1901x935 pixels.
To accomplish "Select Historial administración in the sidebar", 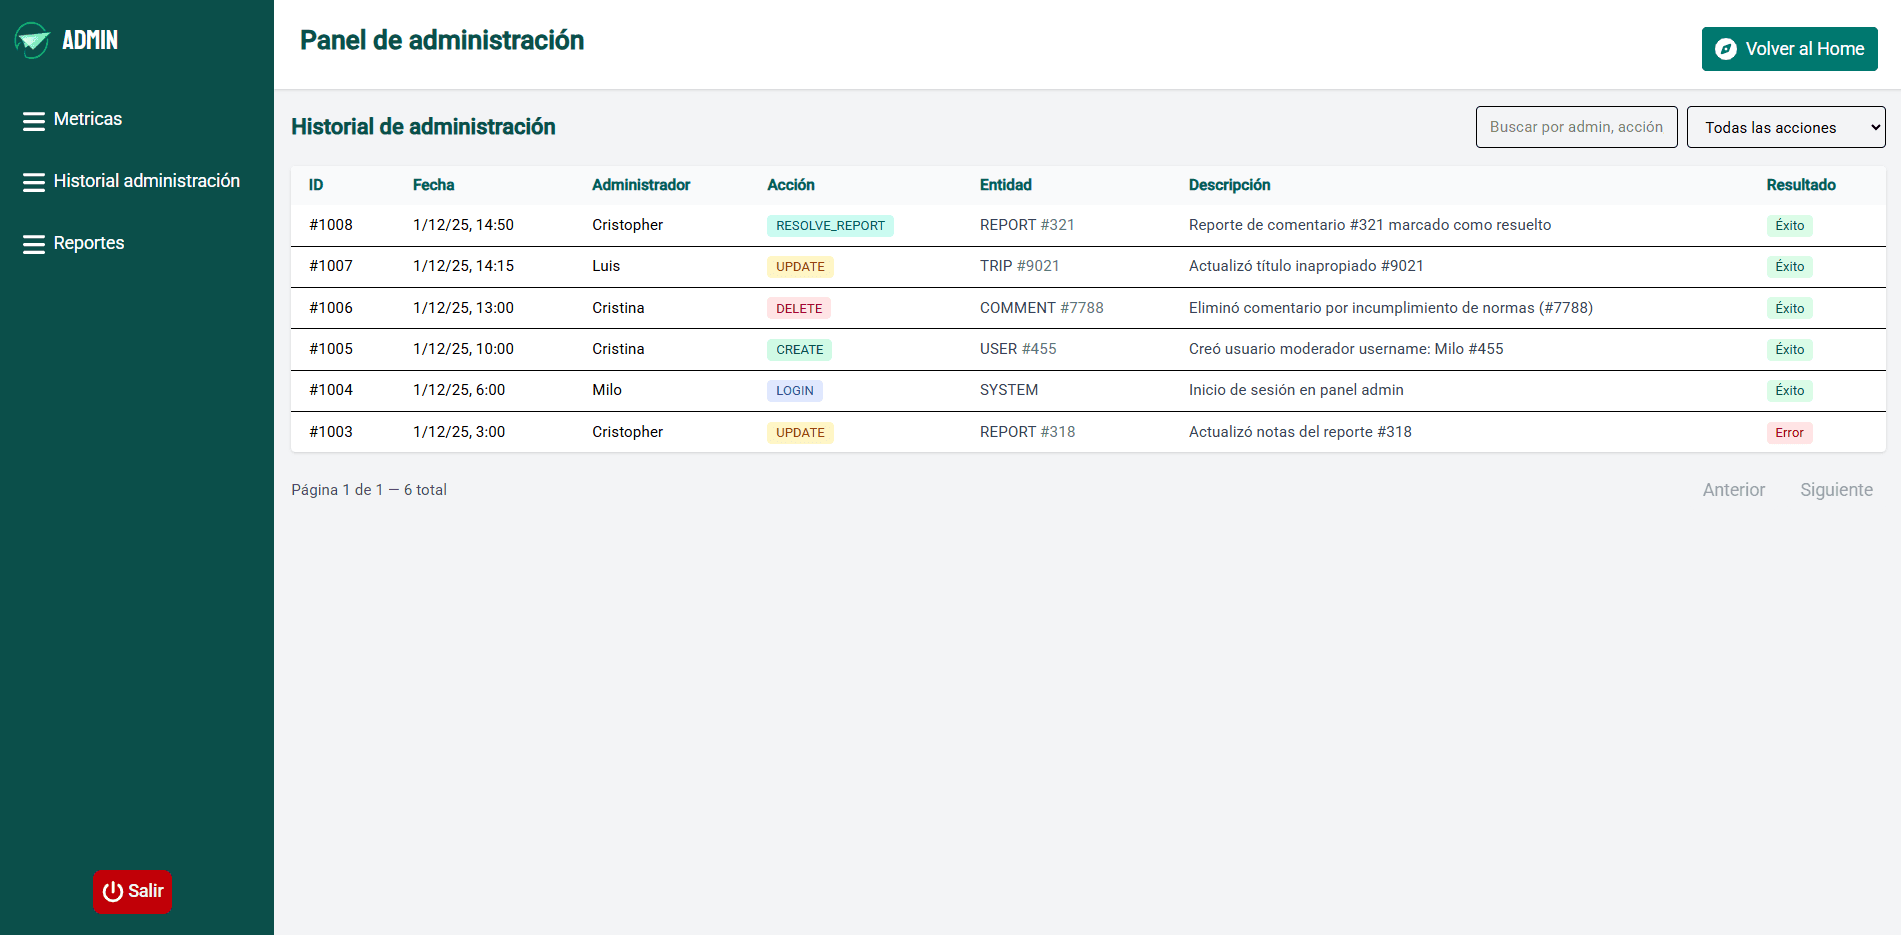I will [x=147, y=180].
